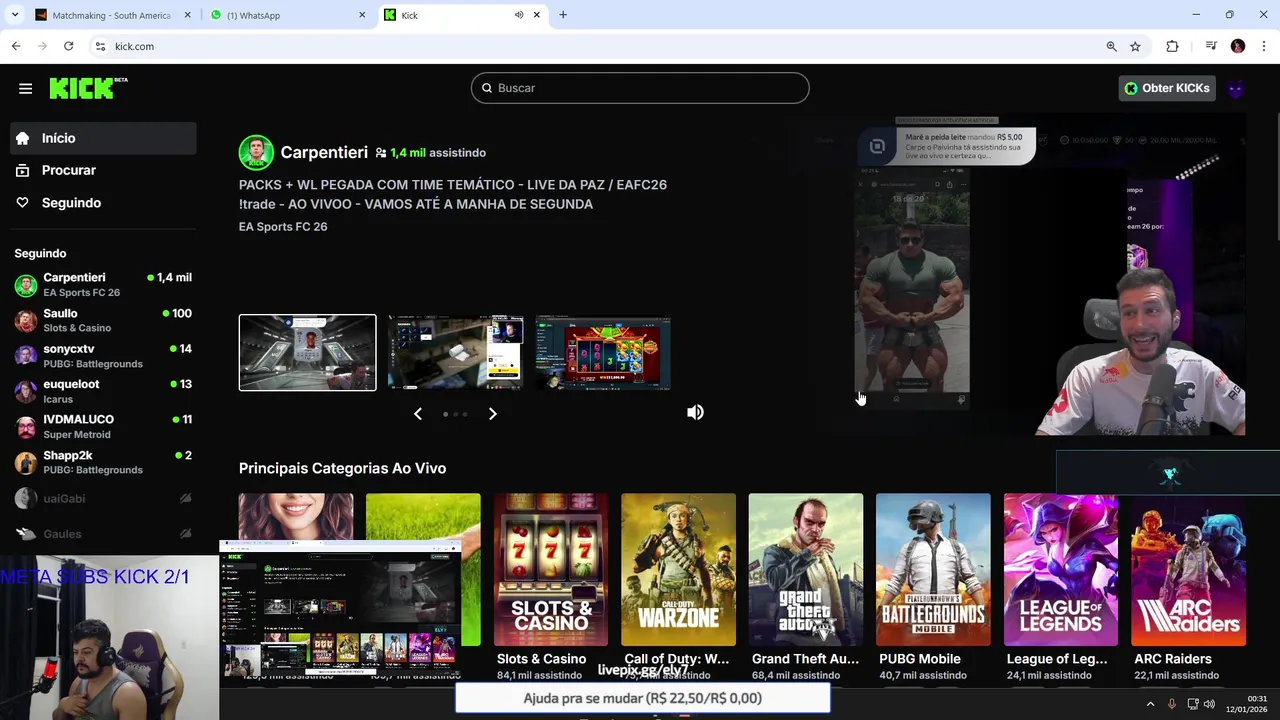Select the second featured stream thumbnail

(x=455, y=352)
